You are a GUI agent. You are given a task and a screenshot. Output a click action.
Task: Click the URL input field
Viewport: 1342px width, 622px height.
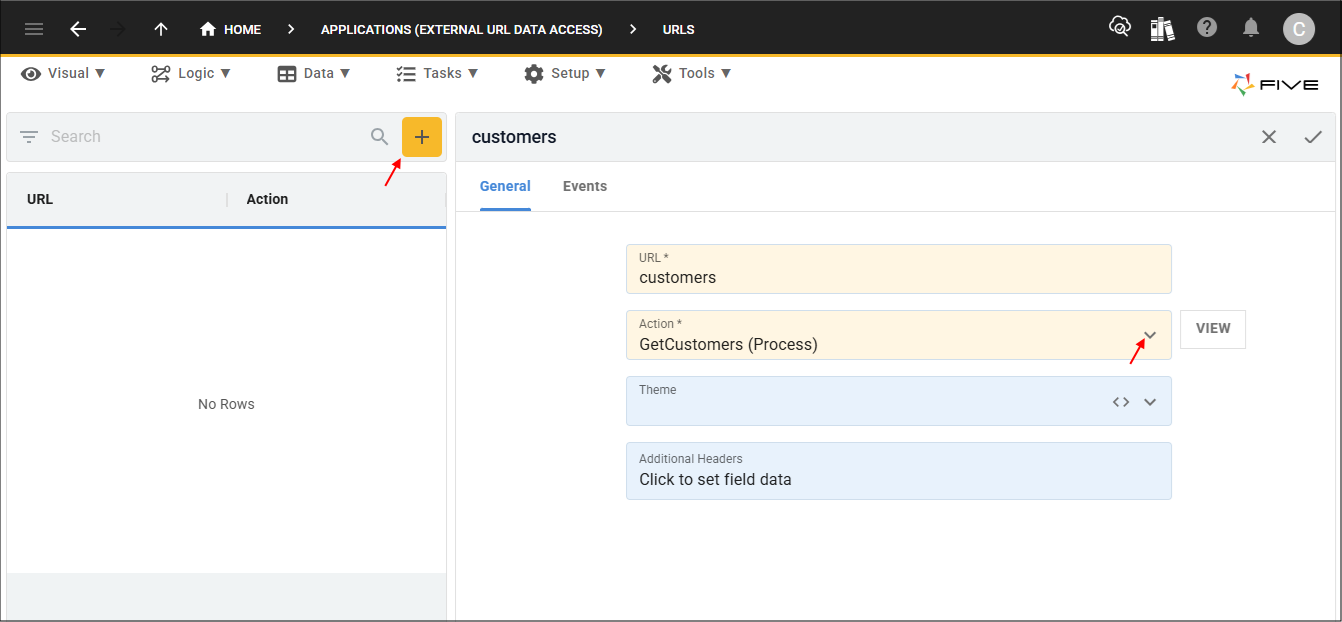899,269
